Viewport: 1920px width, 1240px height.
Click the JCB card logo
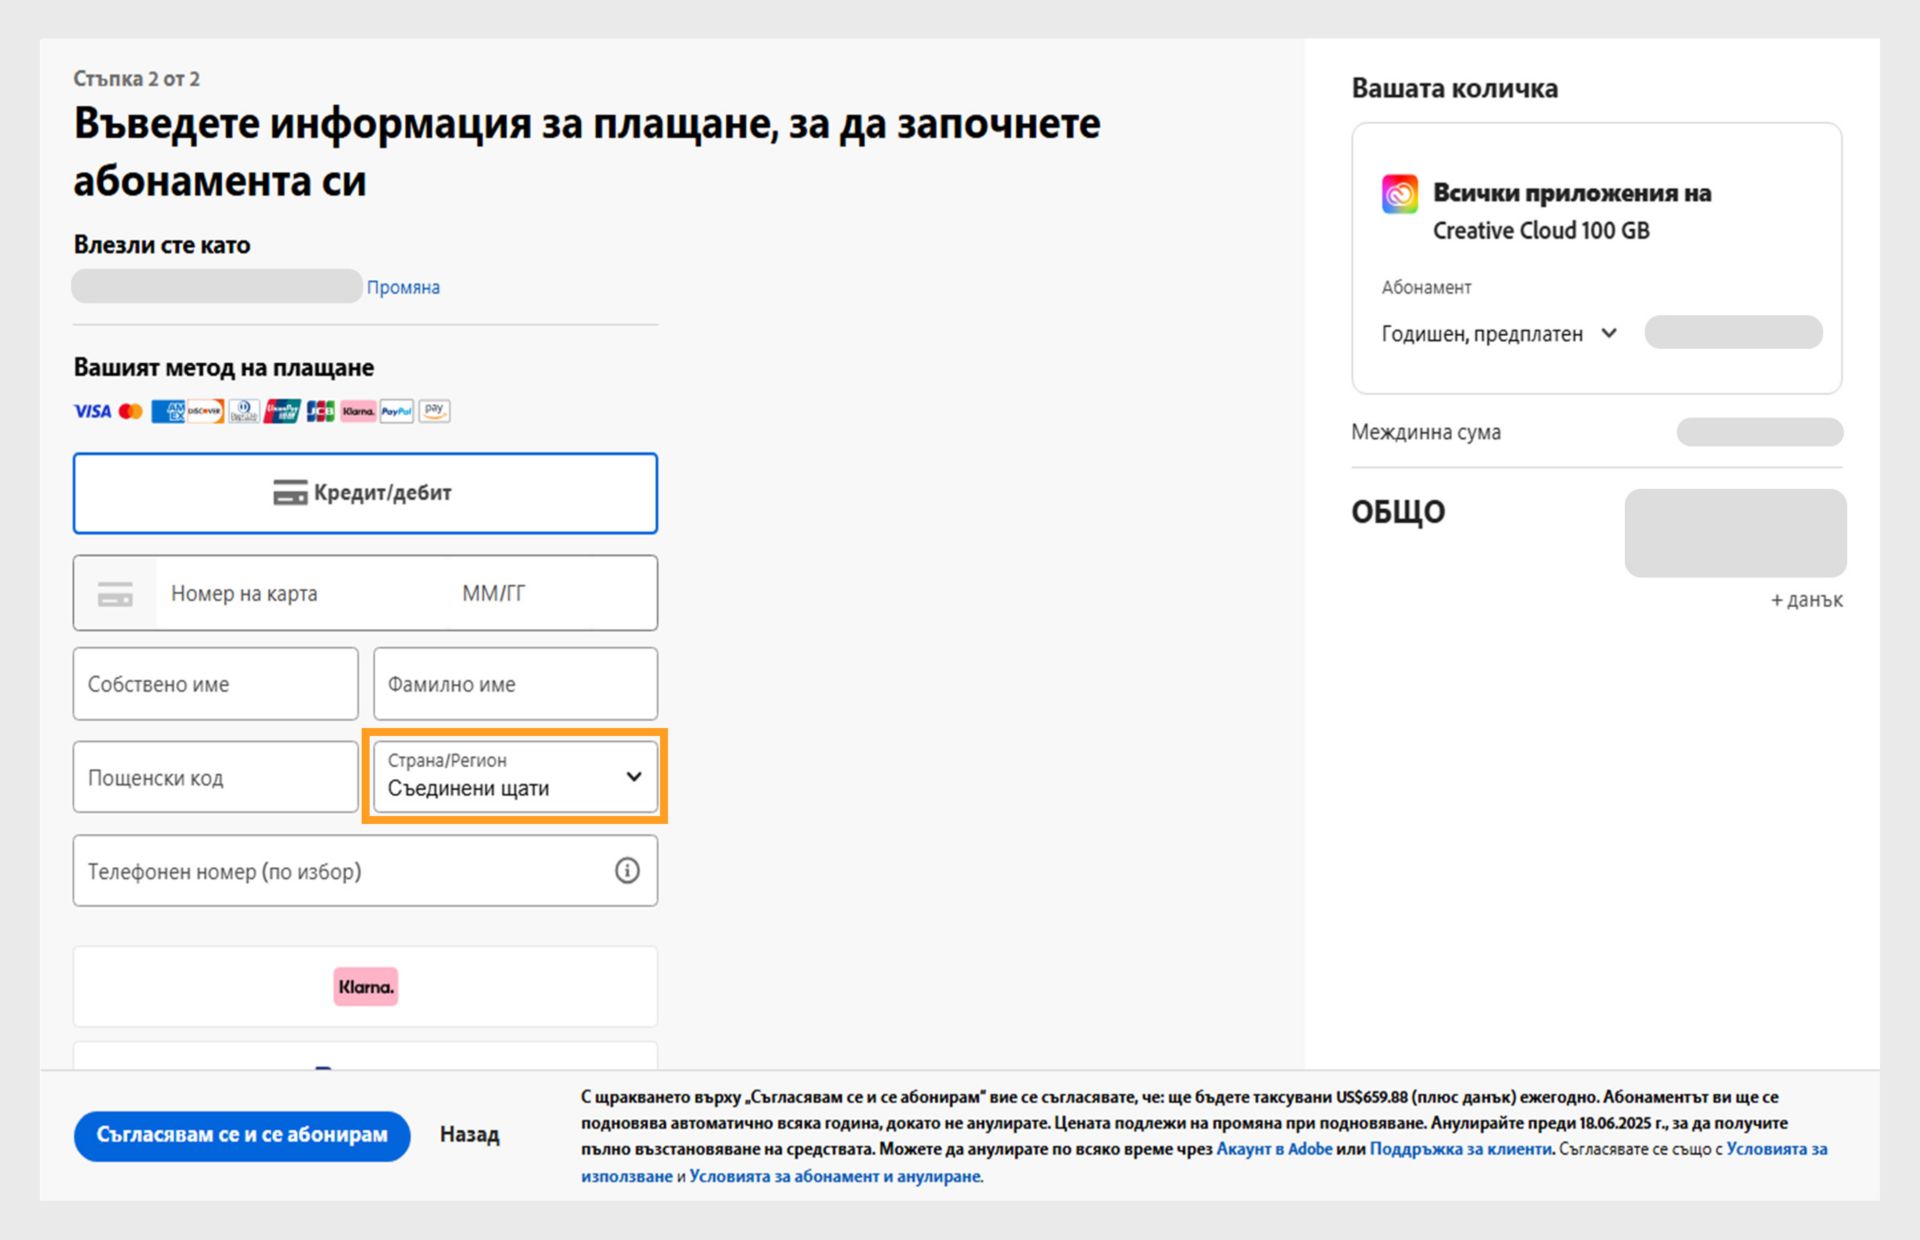point(320,411)
